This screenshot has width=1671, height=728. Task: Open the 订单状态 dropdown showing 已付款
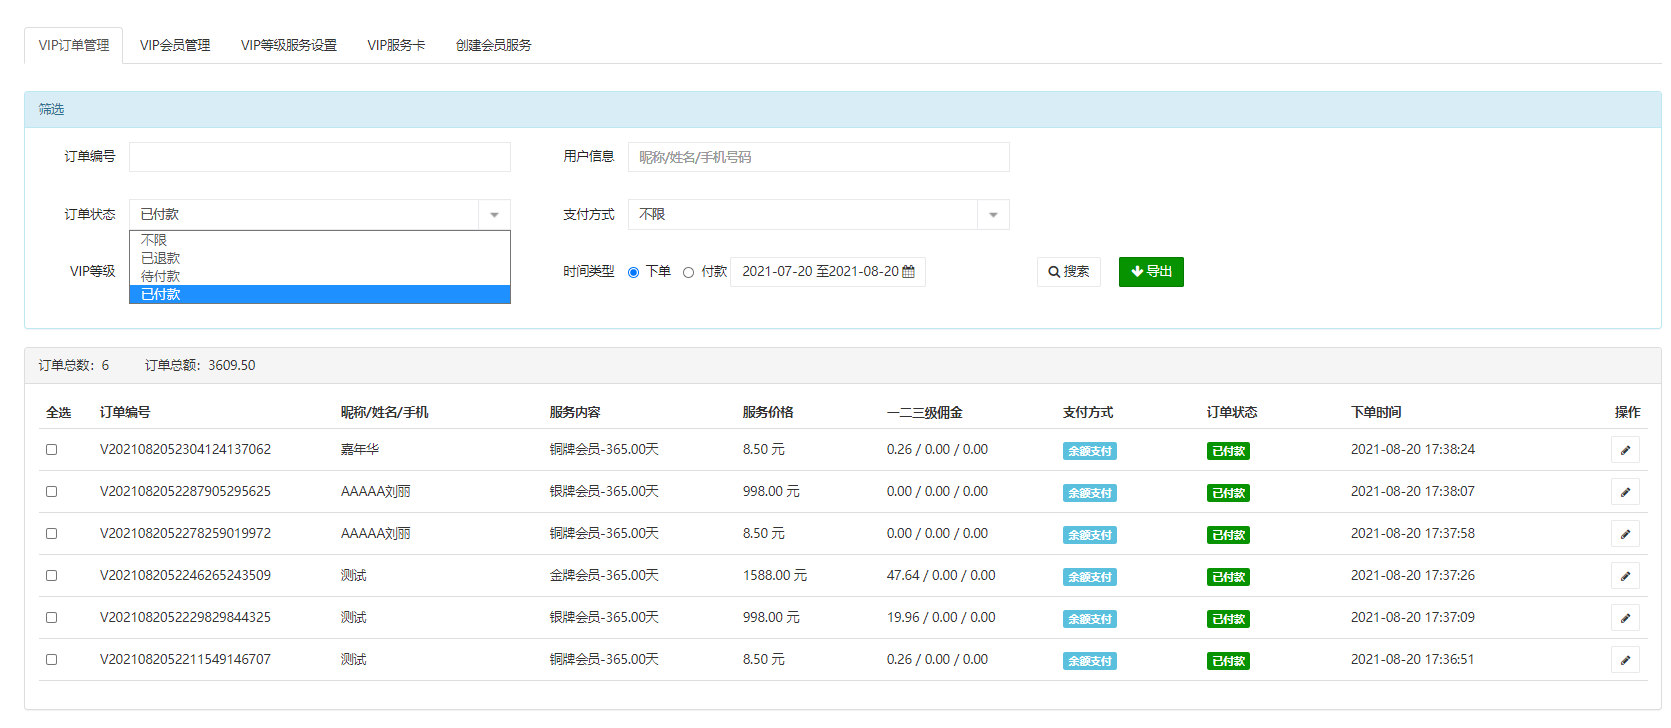pyautogui.click(x=320, y=214)
